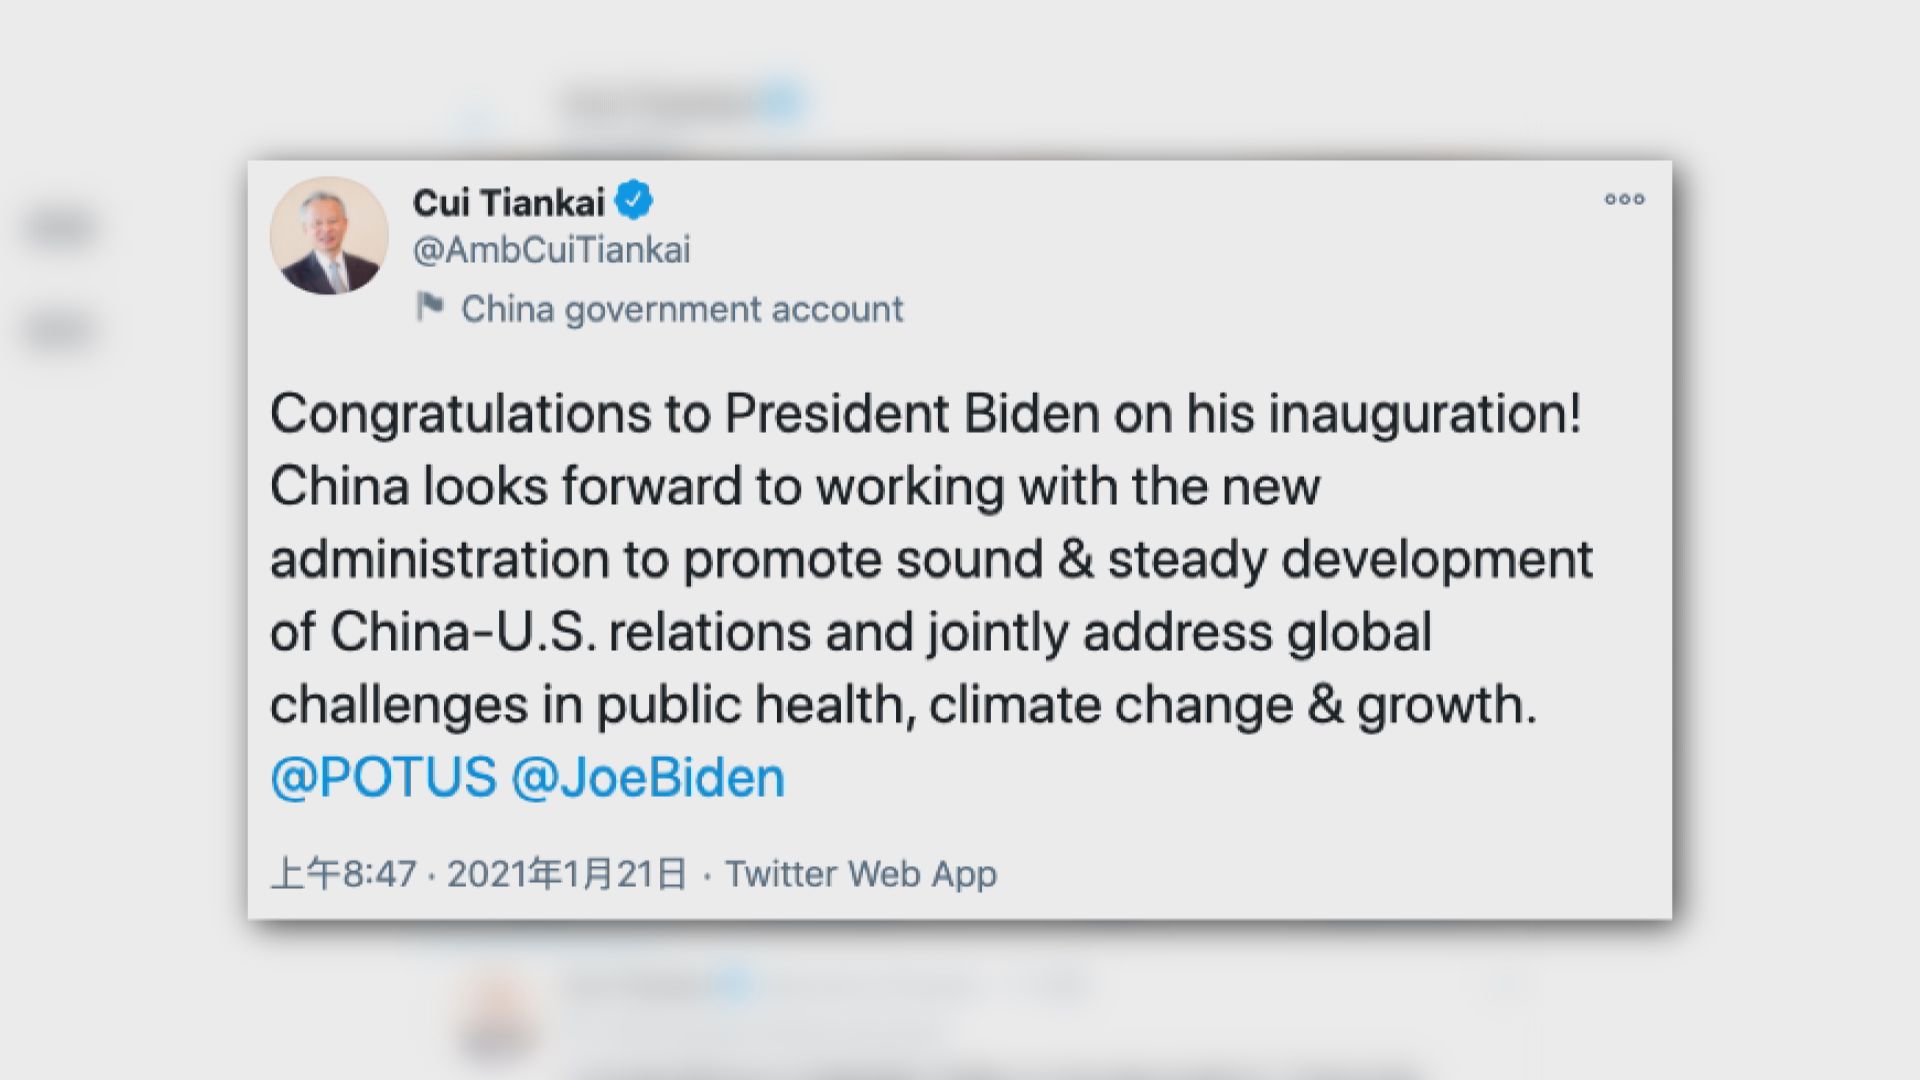Follow the @POTUS mention link
Screen dimensions: 1920x1080
click(x=383, y=778)
